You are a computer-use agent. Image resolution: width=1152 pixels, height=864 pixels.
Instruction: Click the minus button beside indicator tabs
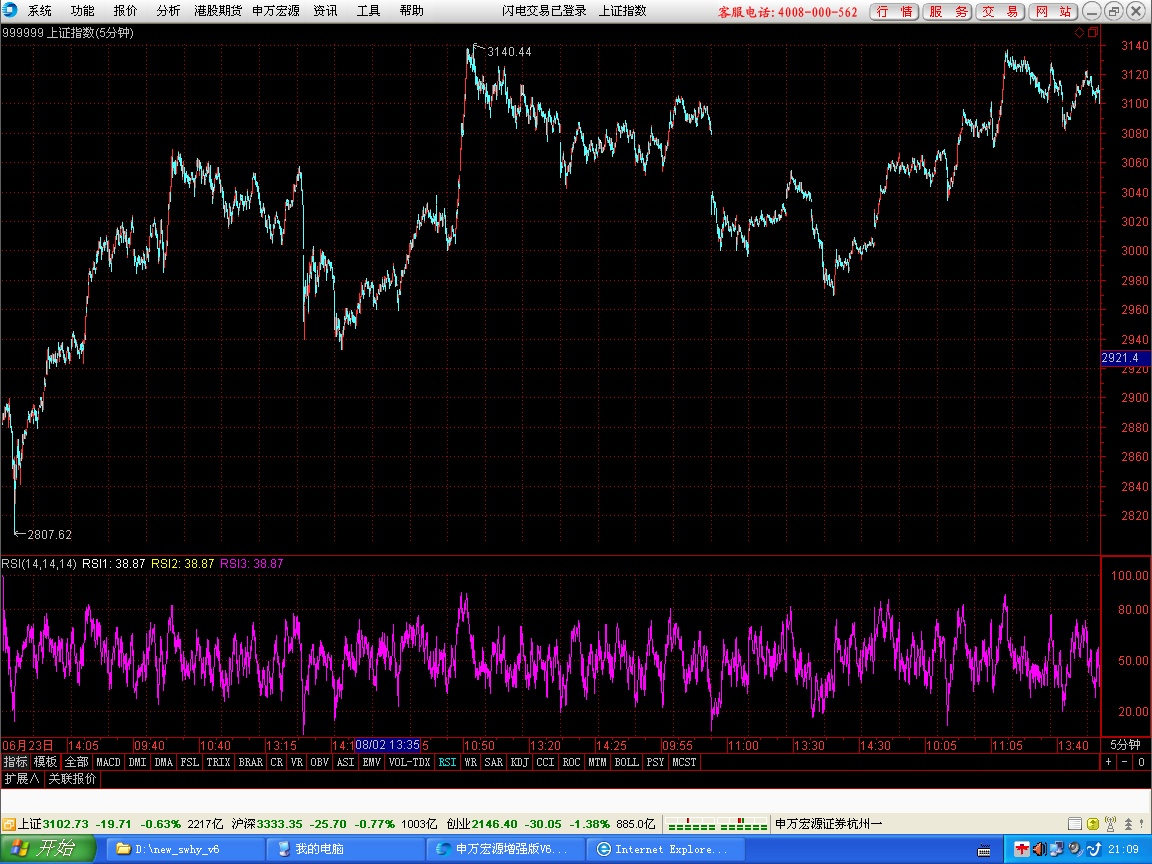1124,762
